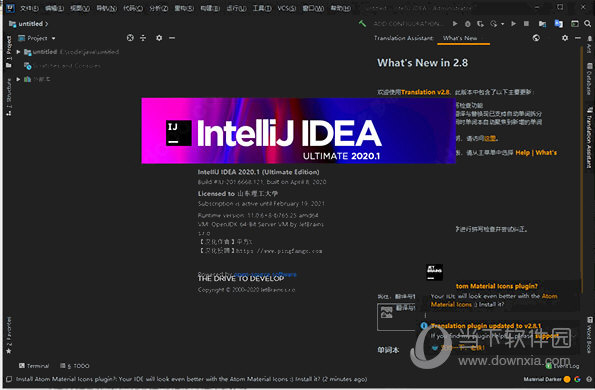
Task: Toggle the 1: Project side tool window
Action: 9,52
